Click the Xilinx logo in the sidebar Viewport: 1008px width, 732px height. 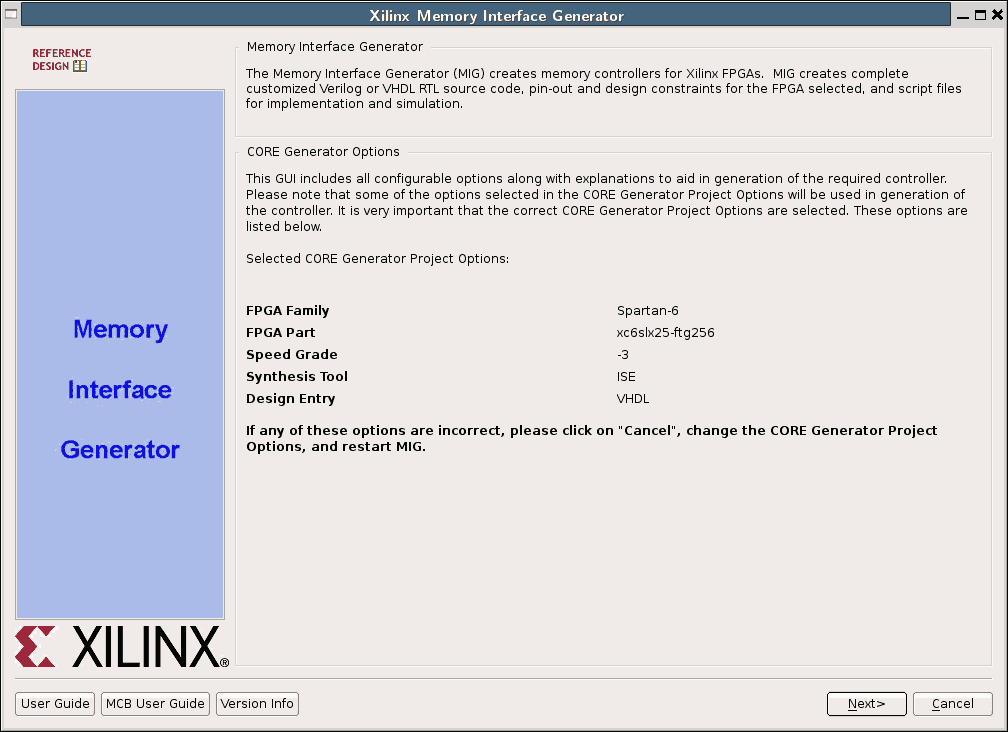click(x=121, y=647)
